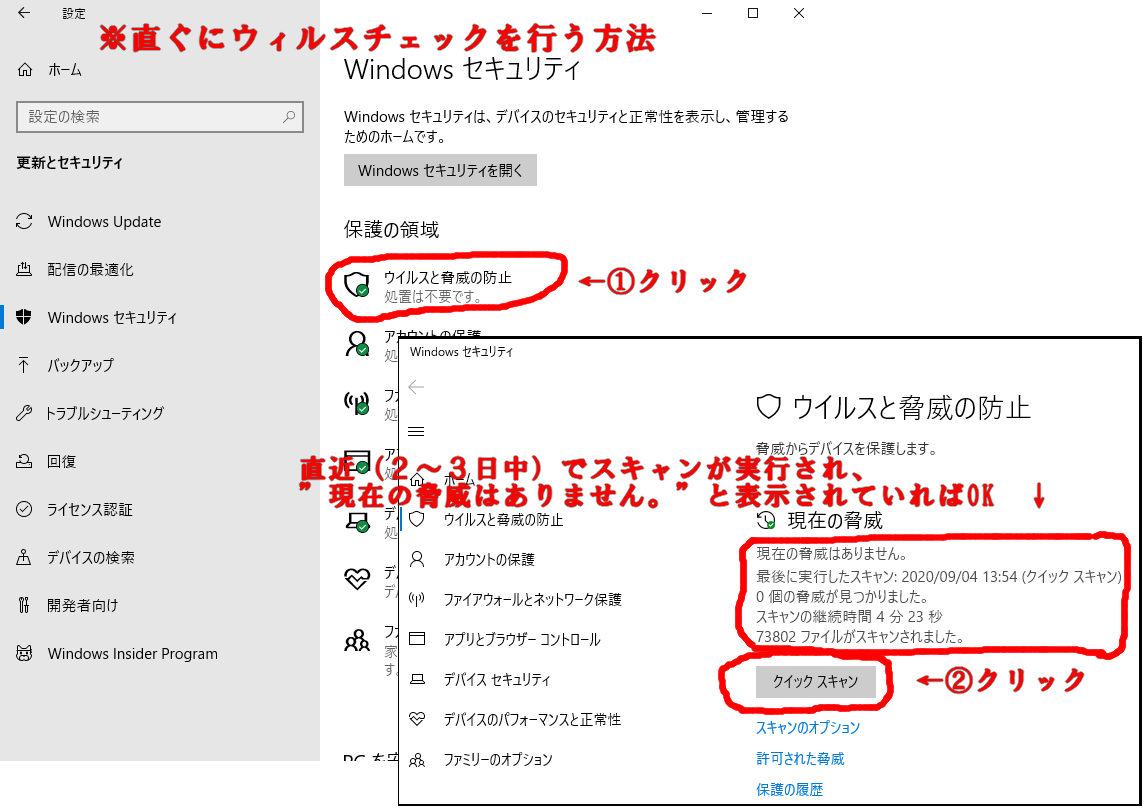
Task: Start a scan with the クイック スキャン button
Action: 815,681
